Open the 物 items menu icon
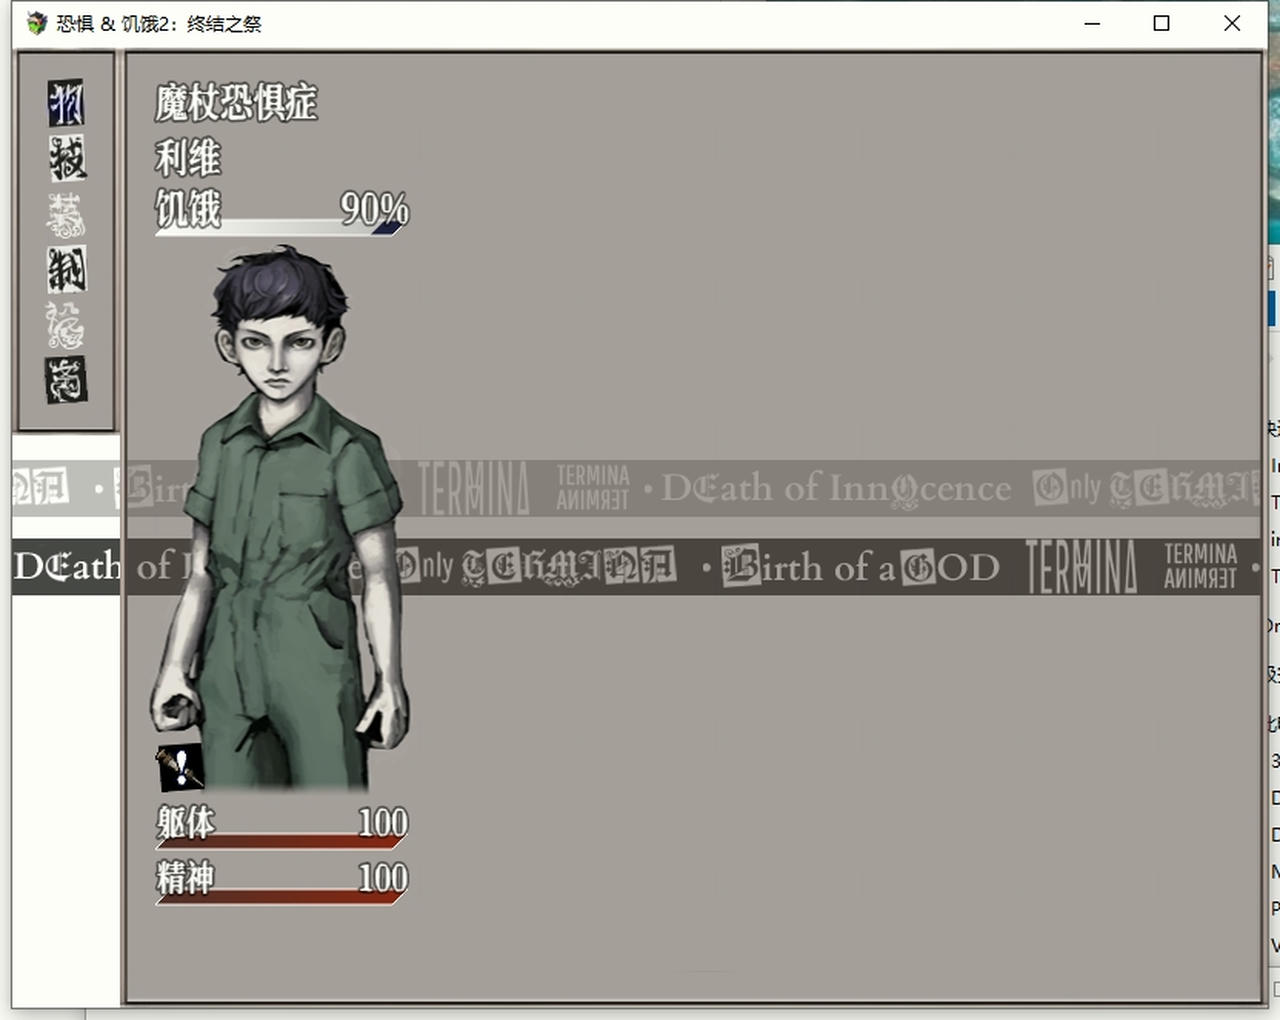This screenshot has height=1020, width=1280. coord(66,103)
